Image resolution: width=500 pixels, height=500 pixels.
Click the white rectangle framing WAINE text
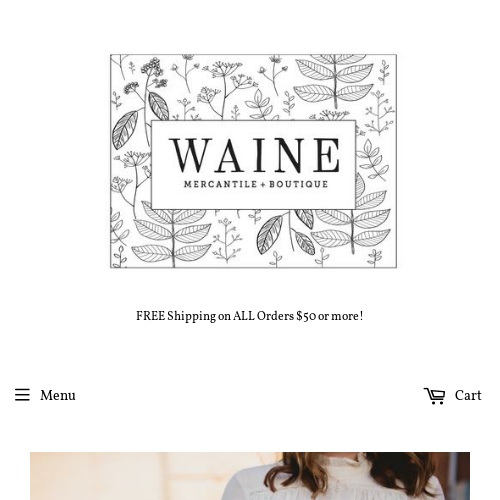(x=253, y=164)
